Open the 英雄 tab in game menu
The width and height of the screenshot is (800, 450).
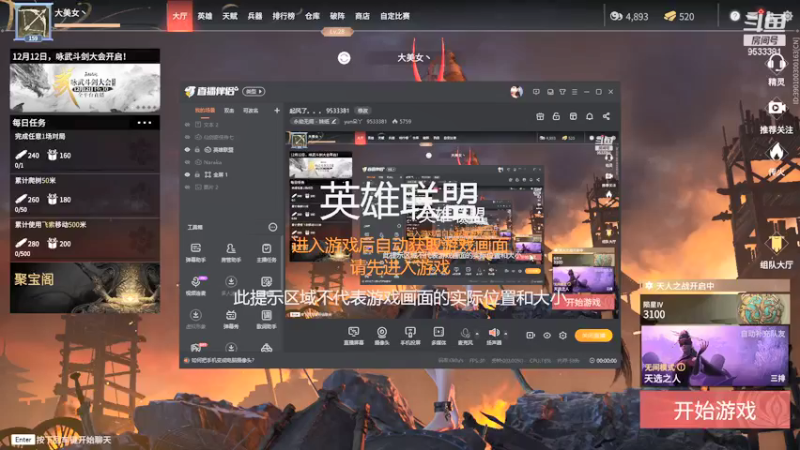205,16
